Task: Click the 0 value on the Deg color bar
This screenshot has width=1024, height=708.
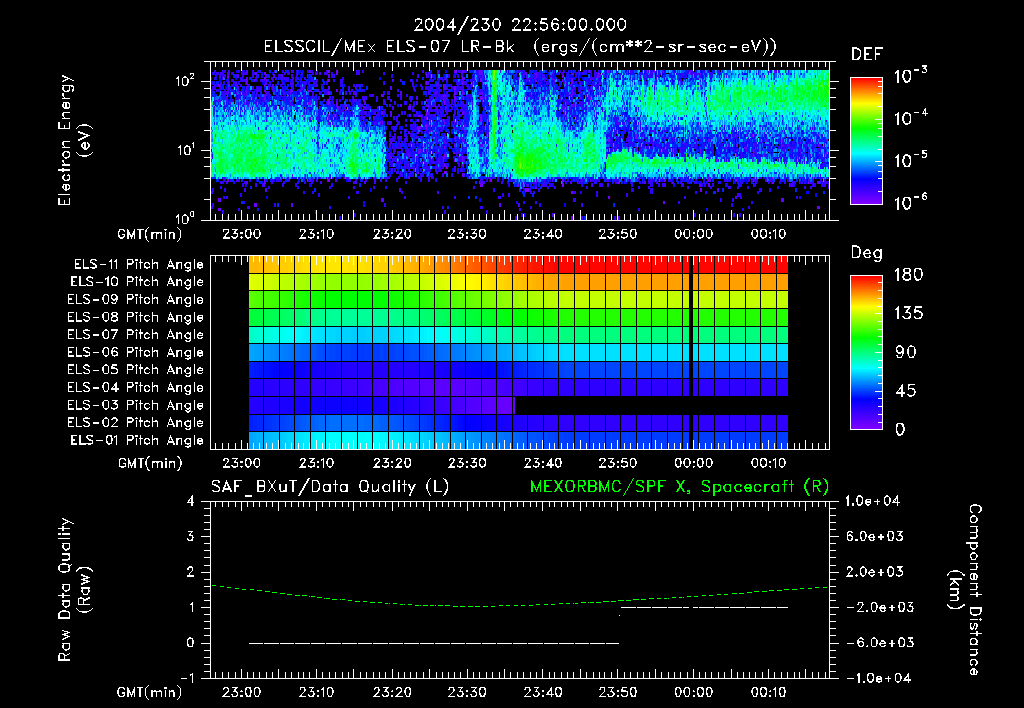Action: pos(900,429)
